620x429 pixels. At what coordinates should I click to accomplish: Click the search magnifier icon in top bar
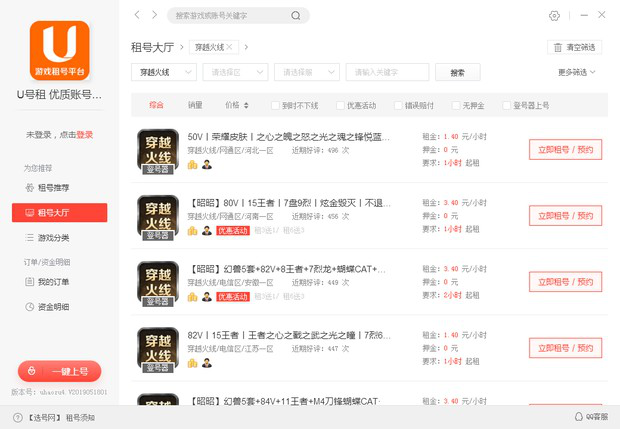click(296, 16)
